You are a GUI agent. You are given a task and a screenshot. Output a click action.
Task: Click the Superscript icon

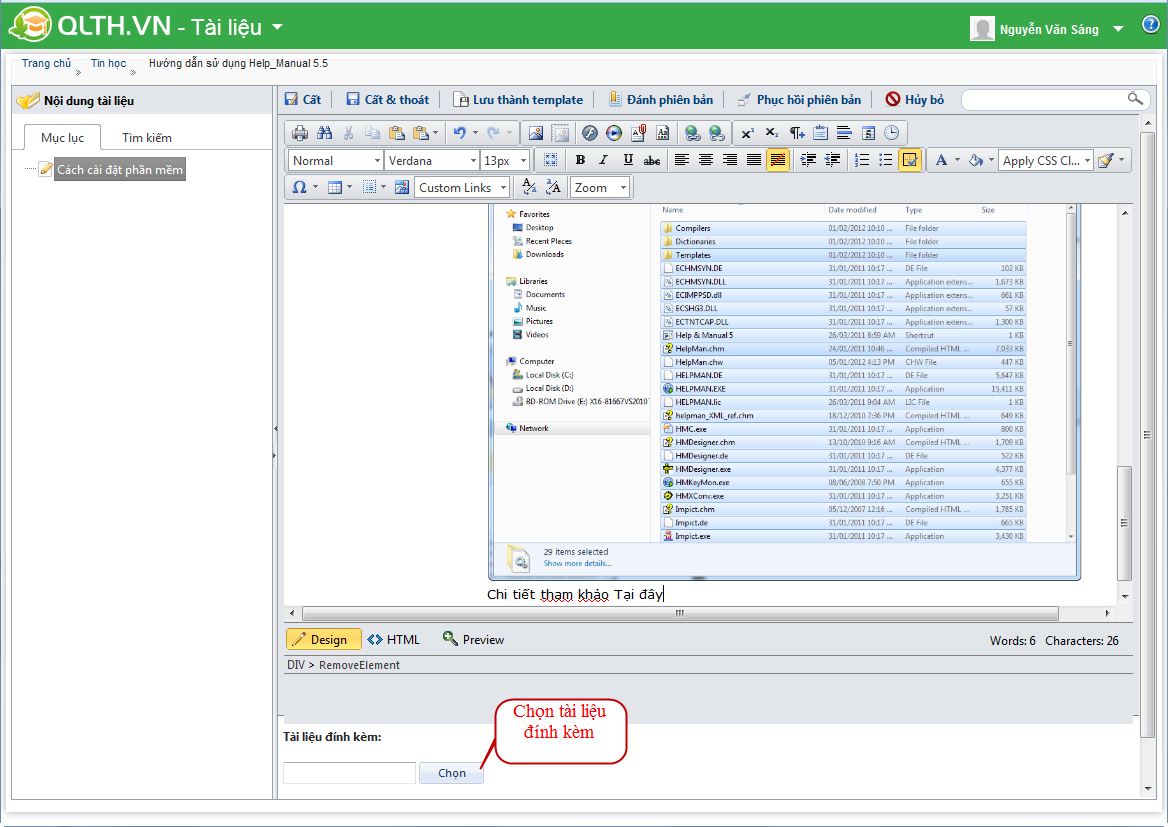pos(747,133)
